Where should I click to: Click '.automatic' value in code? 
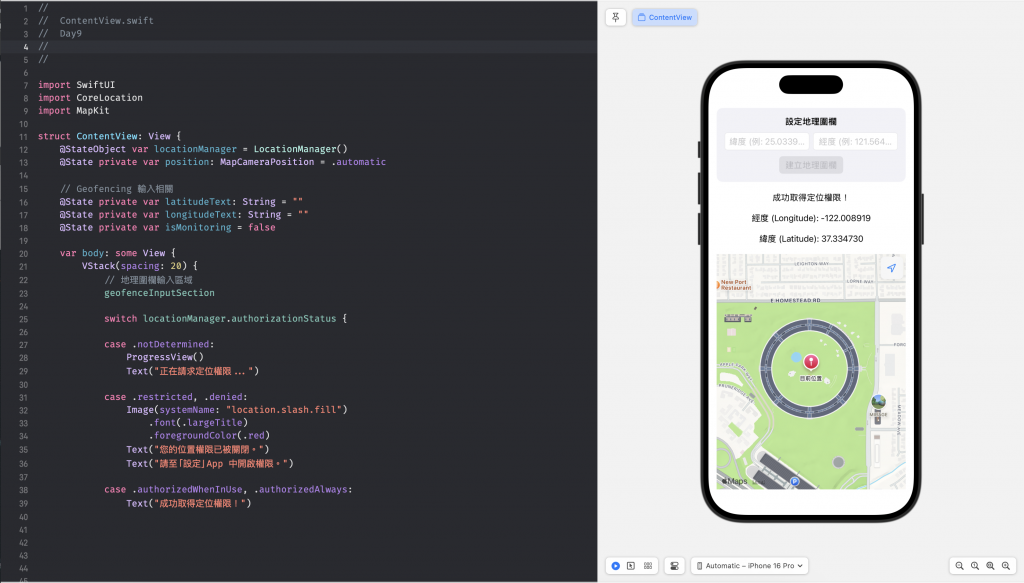pos(359,162)
